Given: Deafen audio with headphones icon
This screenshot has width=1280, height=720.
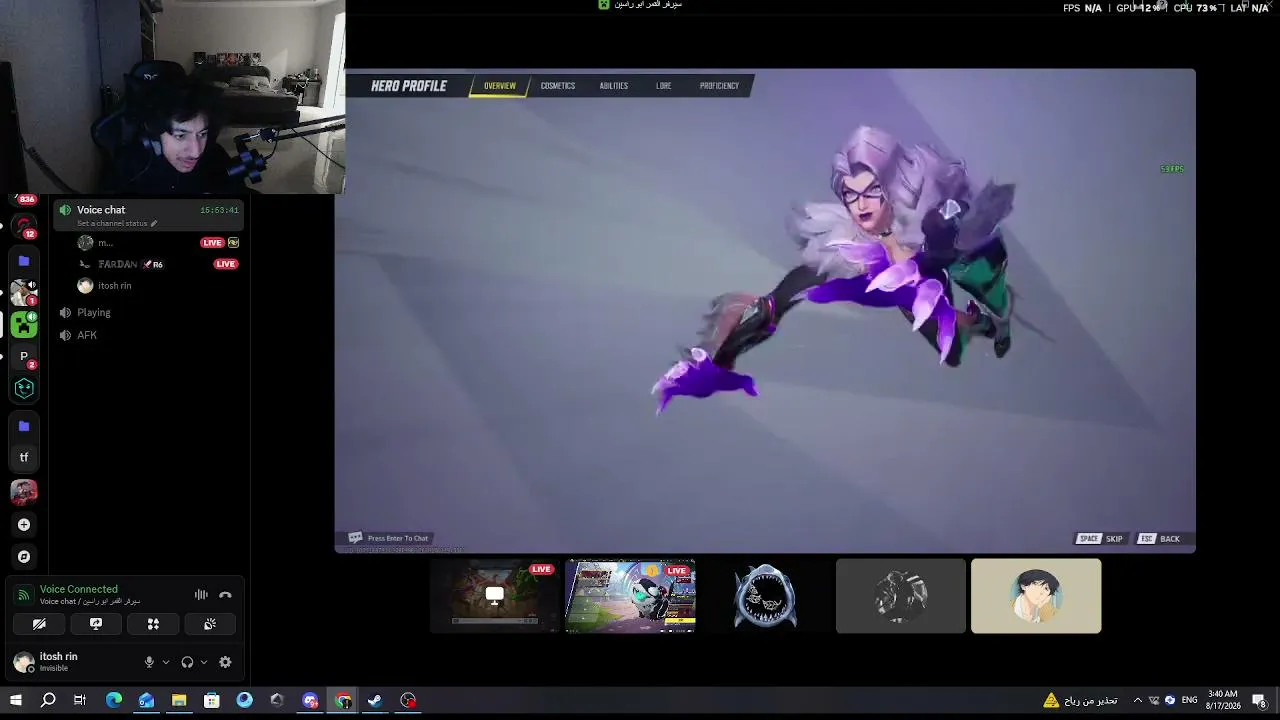Looking at the screenshot, I should pos(187,662).
